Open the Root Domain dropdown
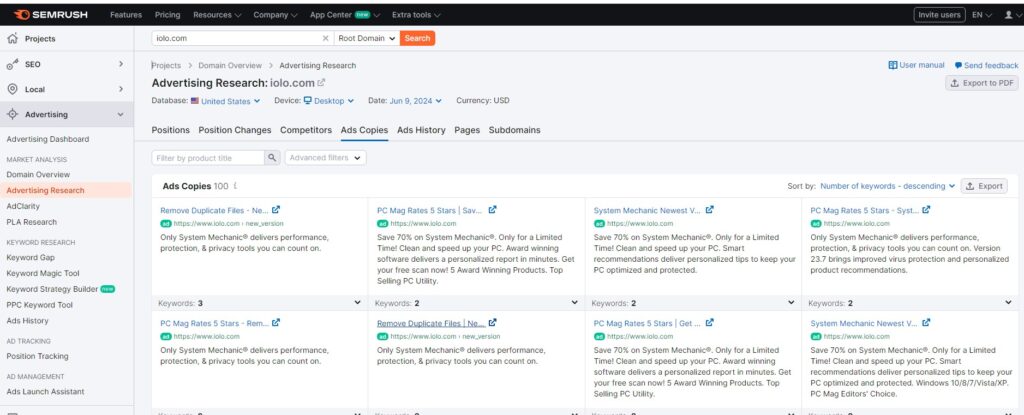This screenshot has height=415, width=1024. [x=367, y=39]
